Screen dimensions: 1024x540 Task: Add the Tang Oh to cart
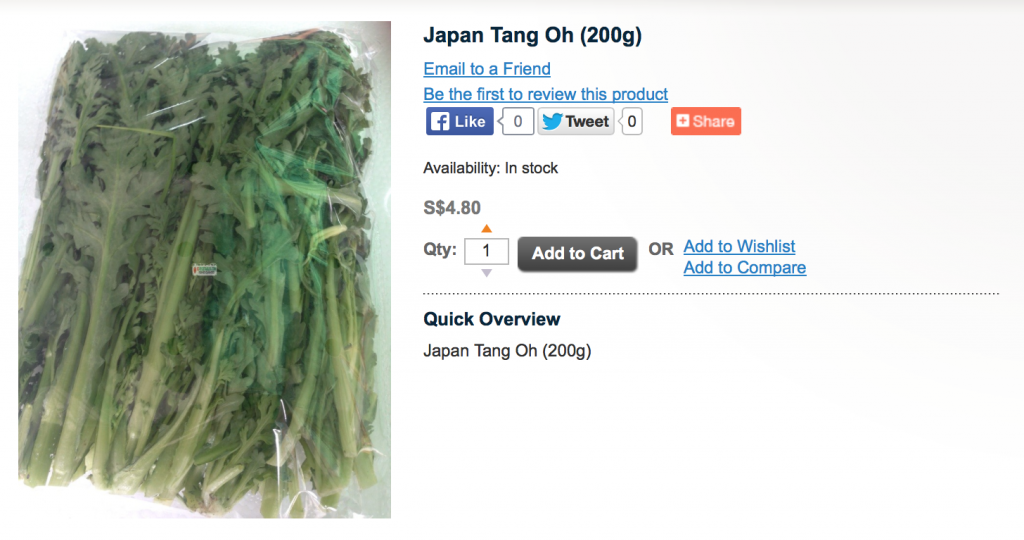click(577, 254)
